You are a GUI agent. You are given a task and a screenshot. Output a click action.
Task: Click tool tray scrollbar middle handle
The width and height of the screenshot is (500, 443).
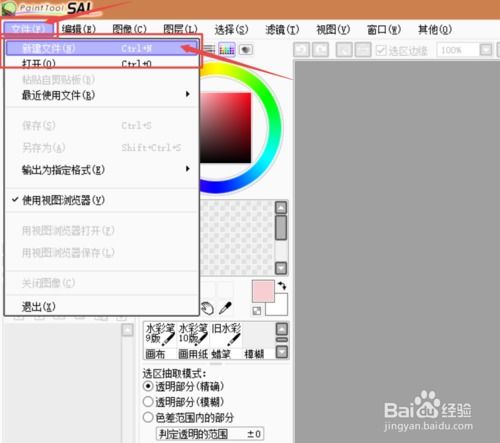(282, 340)
